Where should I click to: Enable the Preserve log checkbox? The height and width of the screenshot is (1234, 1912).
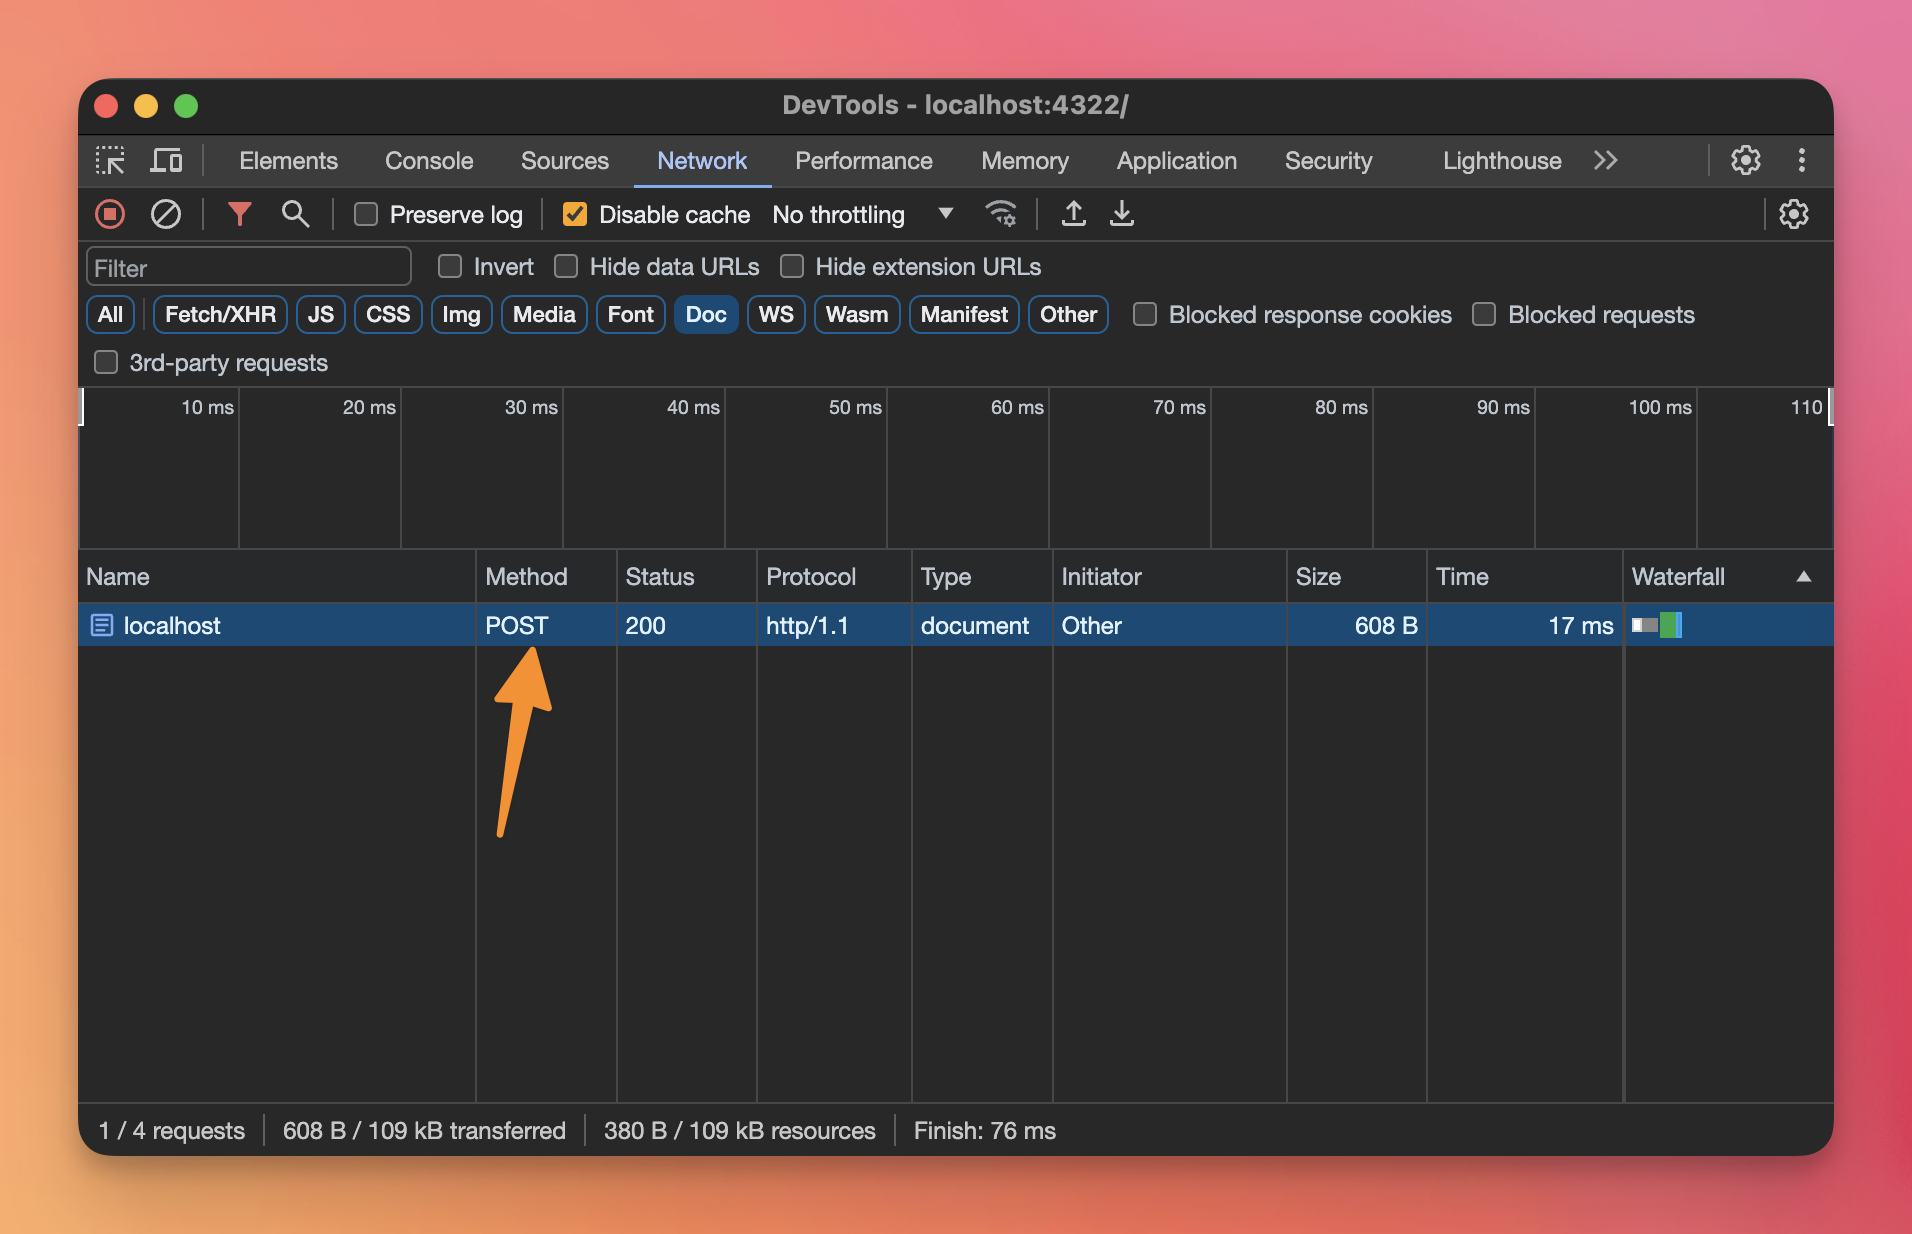click(x=367, y=215)
